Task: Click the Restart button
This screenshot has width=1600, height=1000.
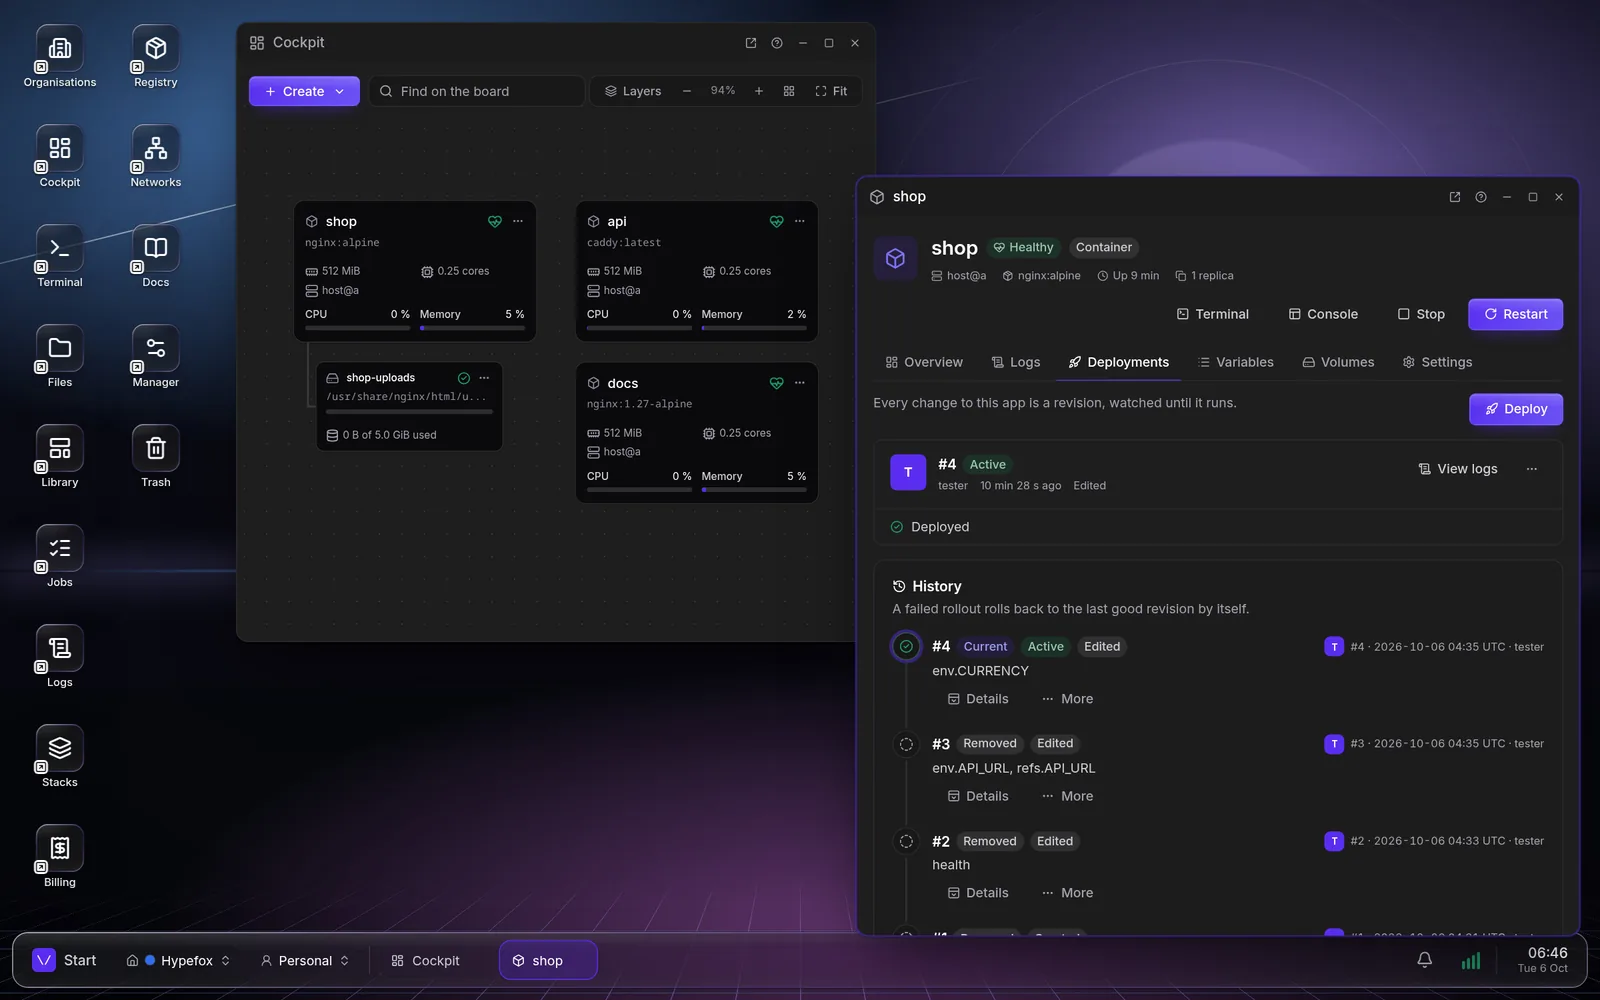Action: (1515, 314)
